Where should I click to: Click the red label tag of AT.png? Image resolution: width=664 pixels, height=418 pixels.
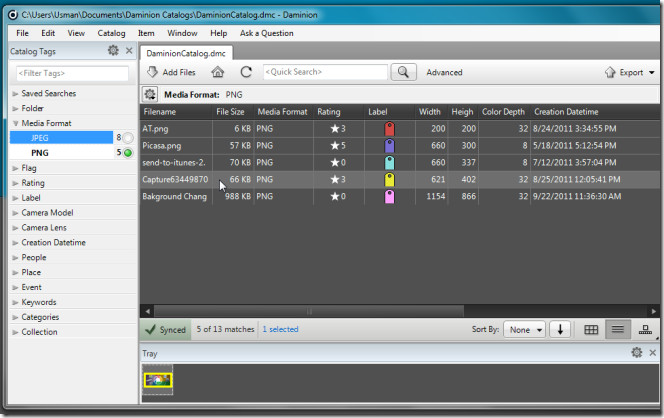pyautogui.click(x=389, y=129)
